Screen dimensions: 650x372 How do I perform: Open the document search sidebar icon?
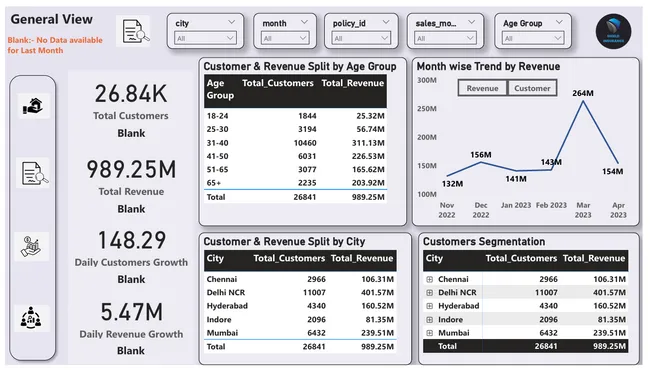[33, 173]
